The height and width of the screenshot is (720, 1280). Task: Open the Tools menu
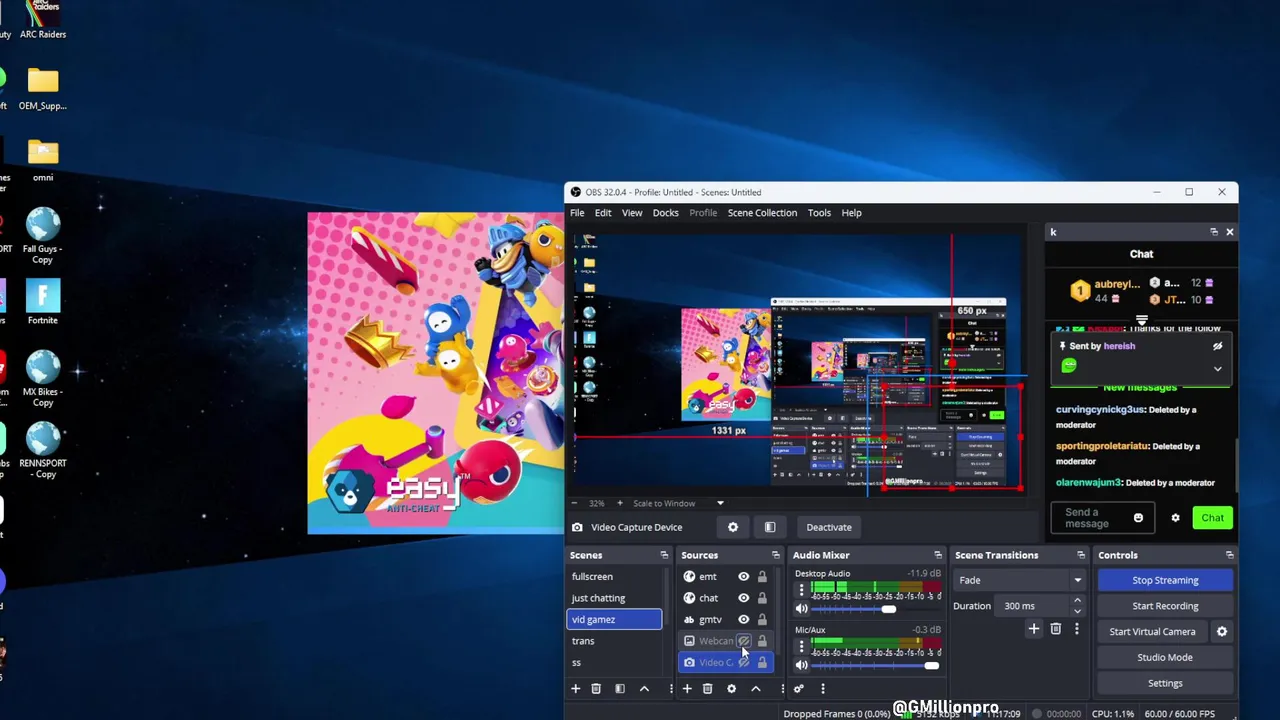(819, 213)
